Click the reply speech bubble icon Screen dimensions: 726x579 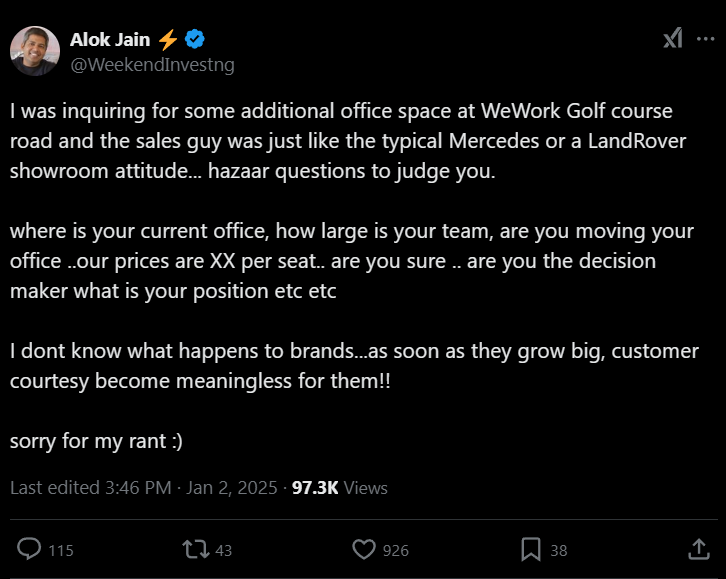(31, 549)
